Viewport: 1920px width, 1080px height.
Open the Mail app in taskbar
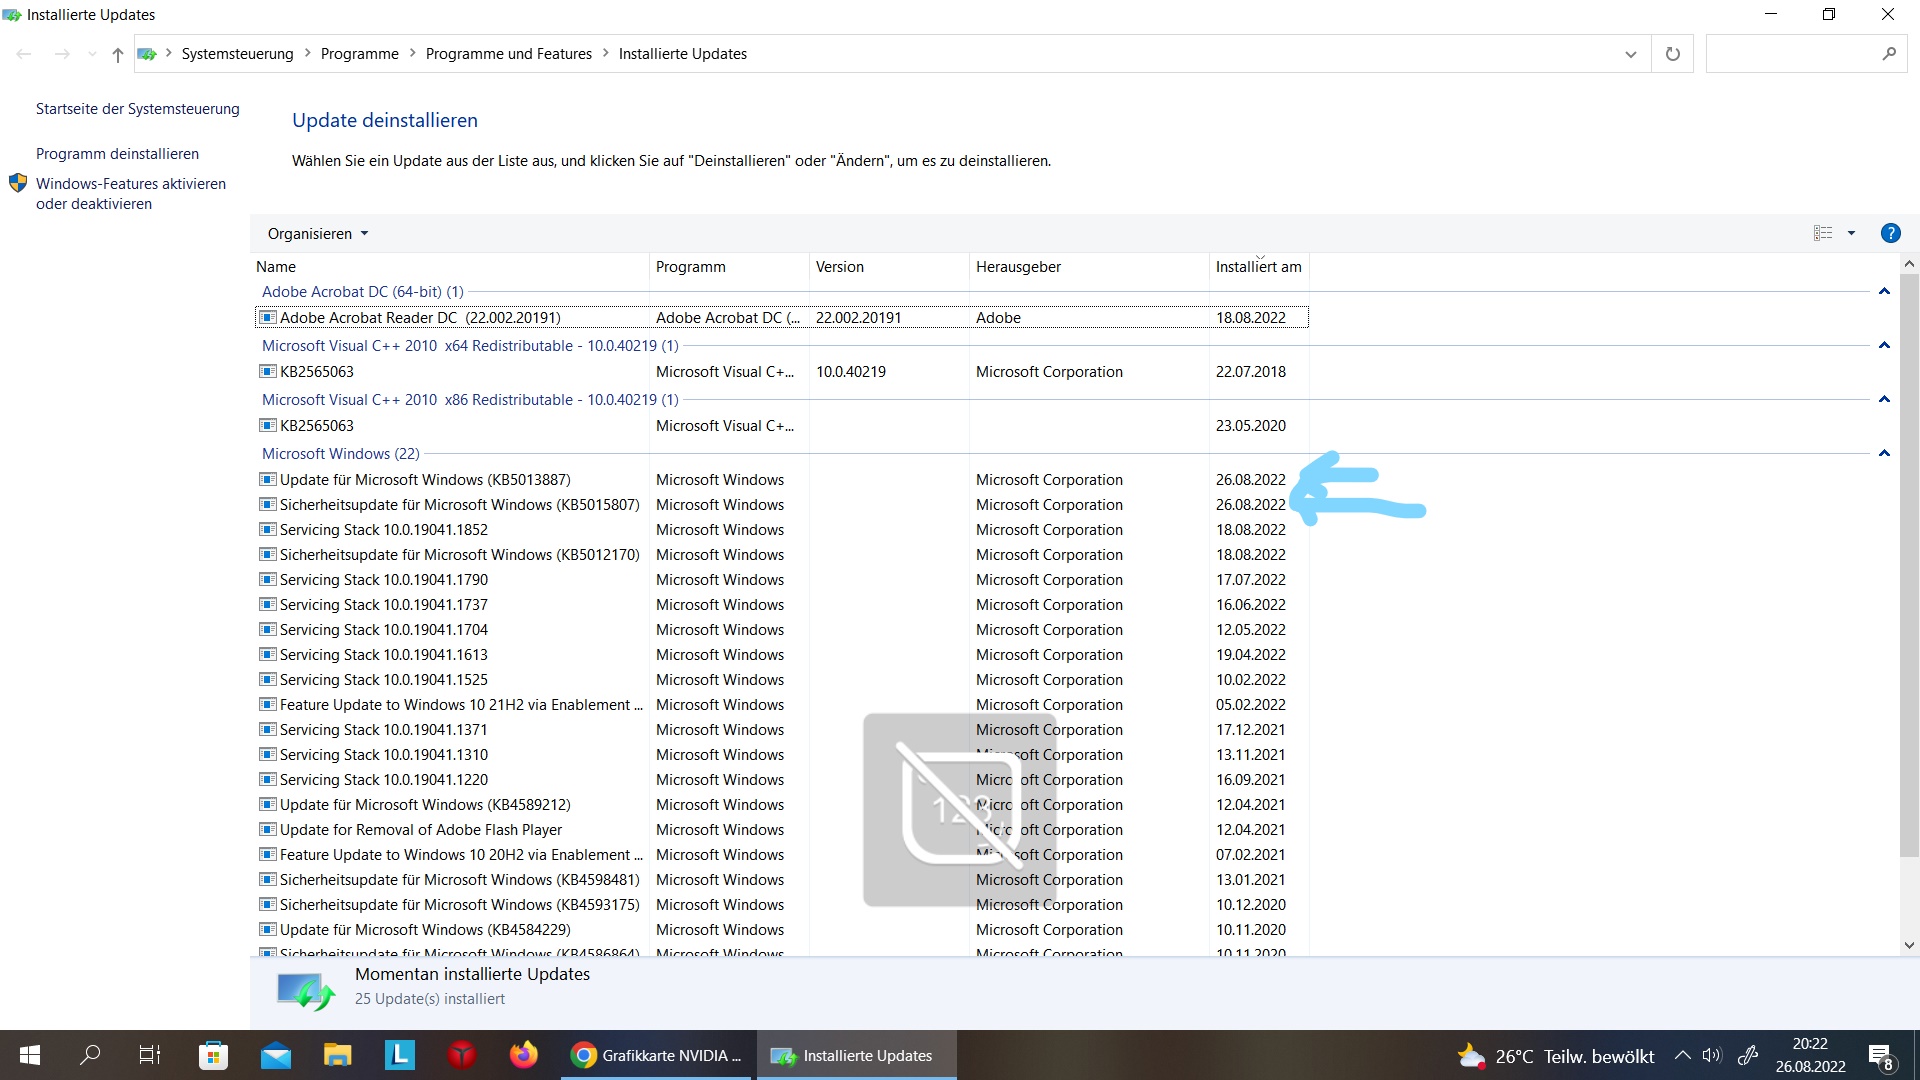tap(275, 1055)
